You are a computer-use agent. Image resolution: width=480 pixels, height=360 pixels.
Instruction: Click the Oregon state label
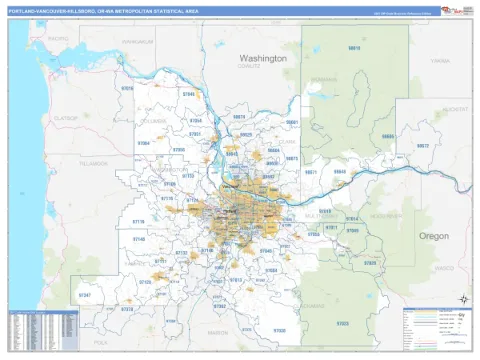434,236
